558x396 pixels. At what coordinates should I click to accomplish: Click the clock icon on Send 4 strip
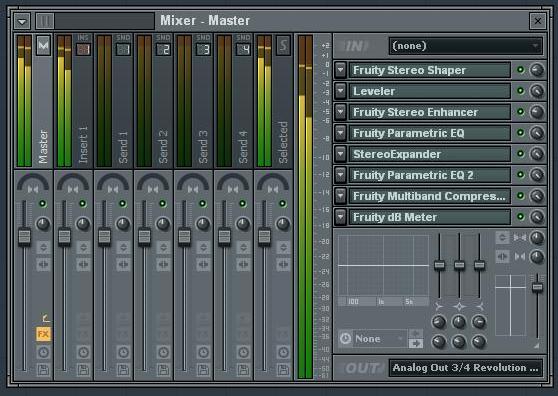tap(243, 353)
